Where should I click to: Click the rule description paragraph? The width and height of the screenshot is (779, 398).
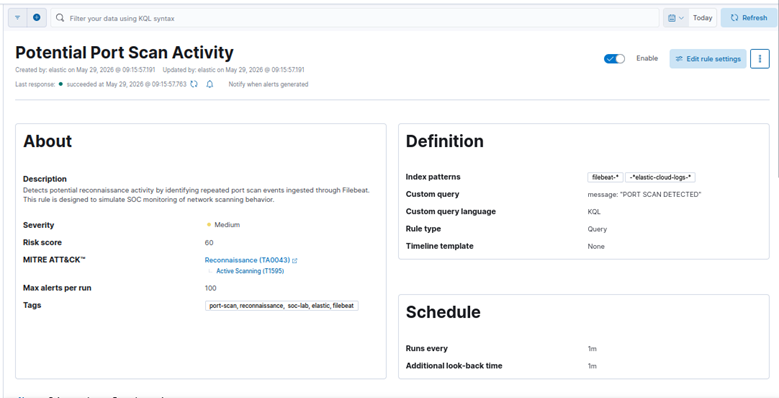click(196, 195)
